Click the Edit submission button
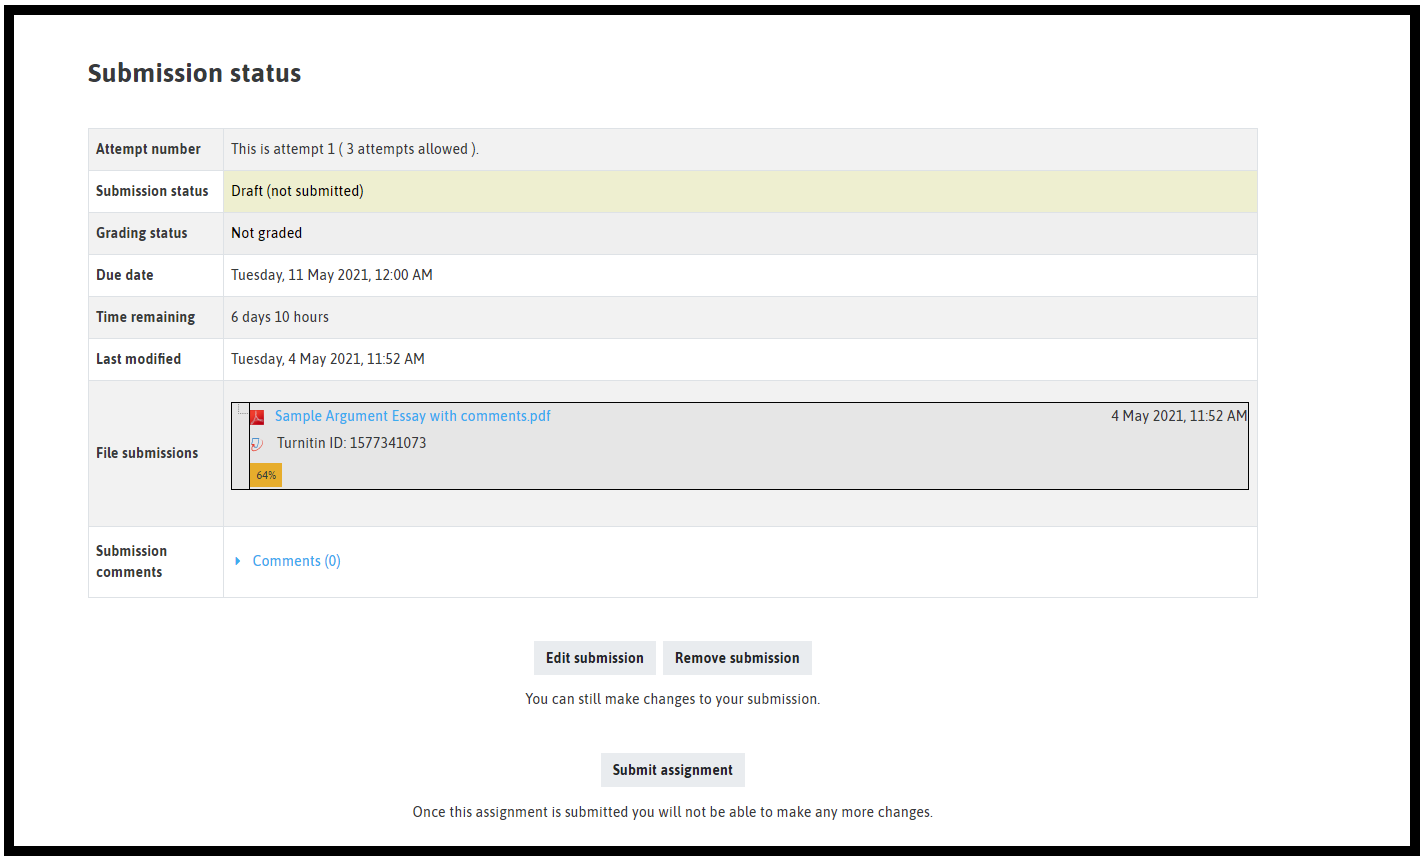The image size is (1420, 862). (595, 658)
